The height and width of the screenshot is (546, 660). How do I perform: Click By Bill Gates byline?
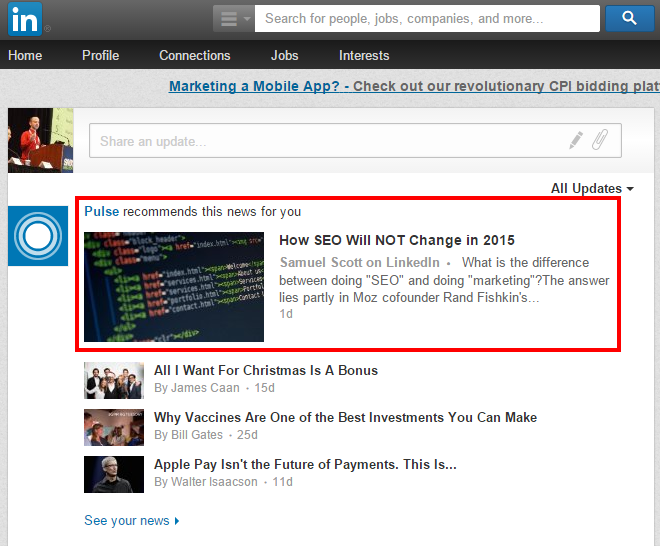pos(189,434)
